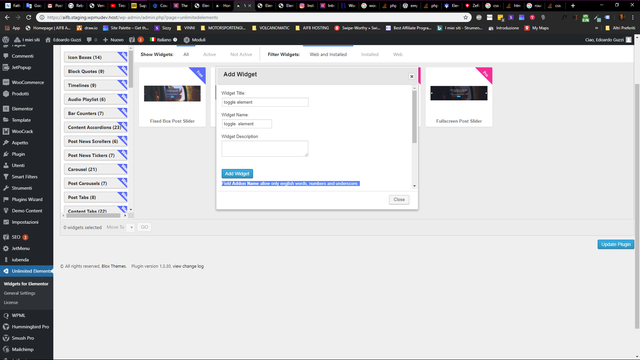Open WooCrack in the sidebar
The height and width of the screenshot is (360, 640).
[22, 131]
